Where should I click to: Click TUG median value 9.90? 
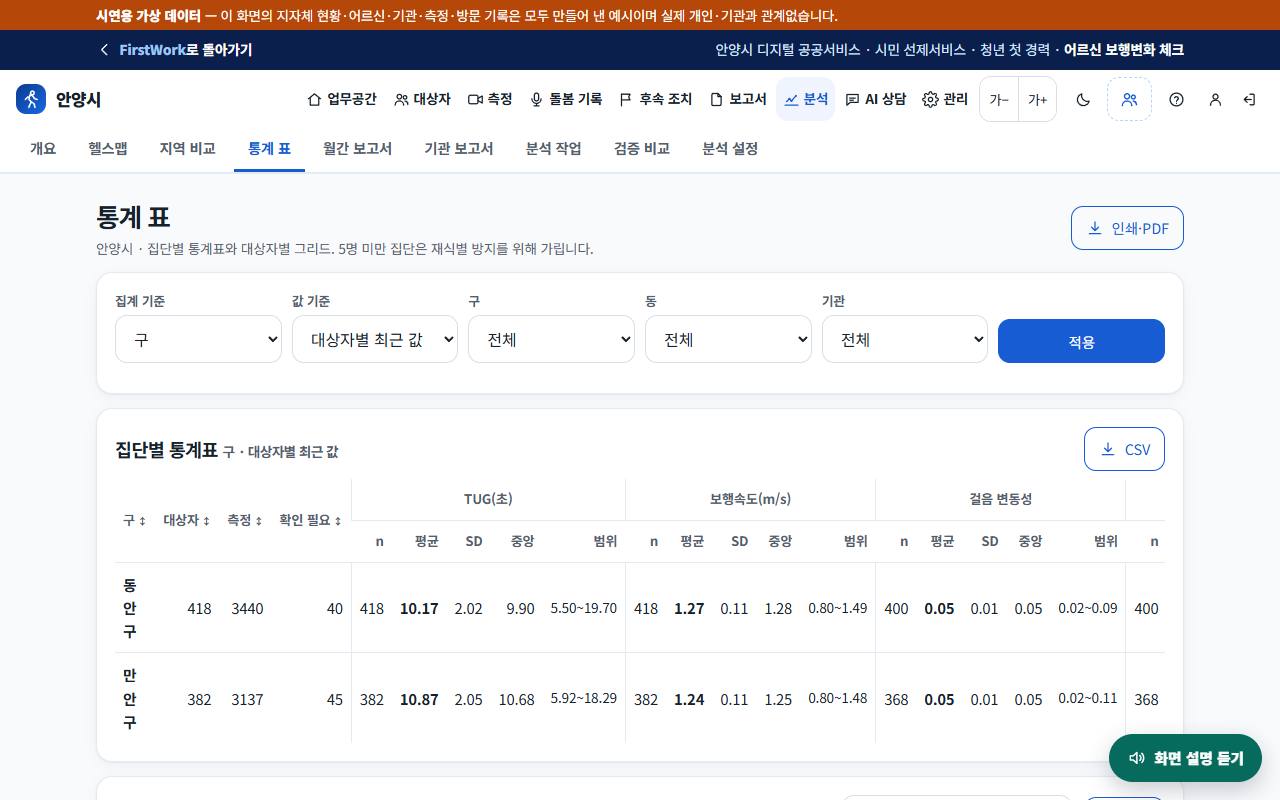tap(520, 608)
